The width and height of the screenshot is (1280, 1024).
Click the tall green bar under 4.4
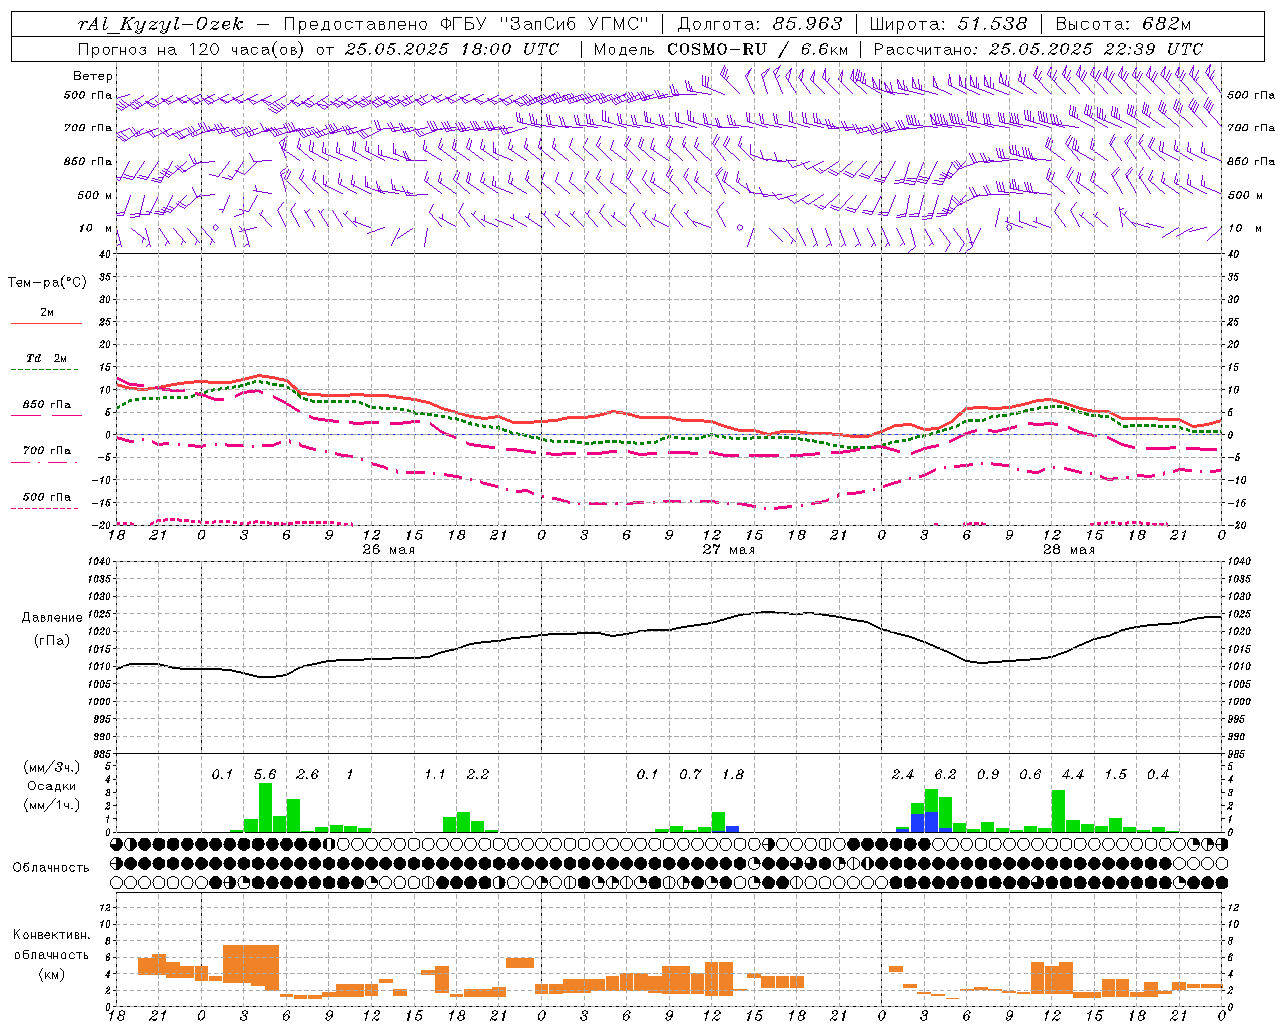[1059, 811]
